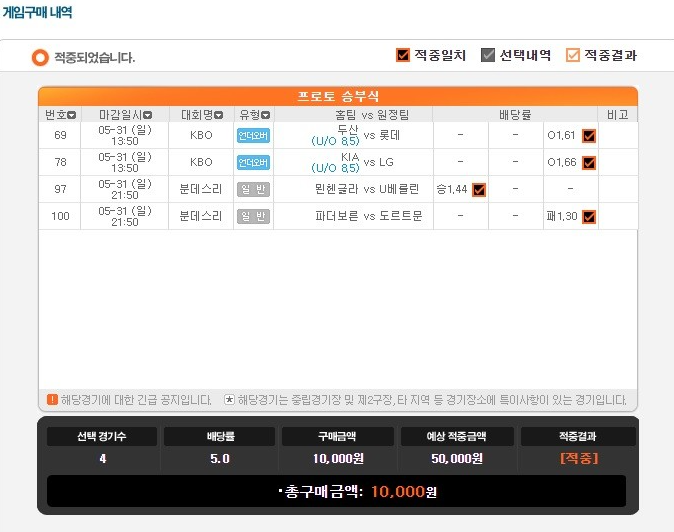Click 파더보른 vs 도르트문 matchup text
The height and width of the screenshot is (532, 674).
pos(369,216)
